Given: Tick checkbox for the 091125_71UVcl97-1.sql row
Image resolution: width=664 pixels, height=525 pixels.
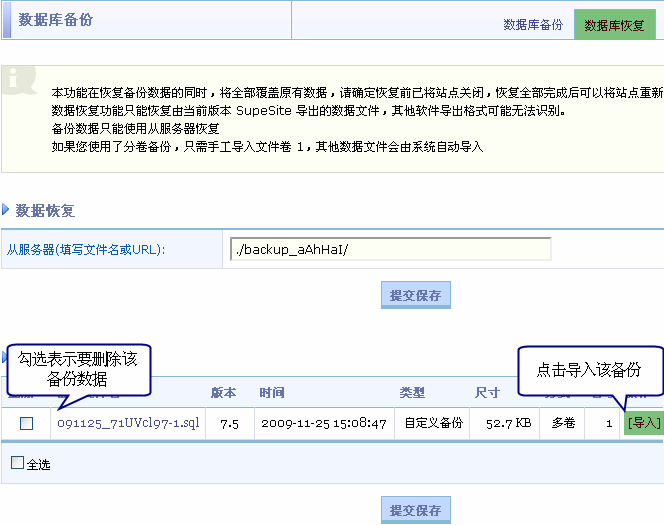Looking at the screenshot, I should 27,423.
